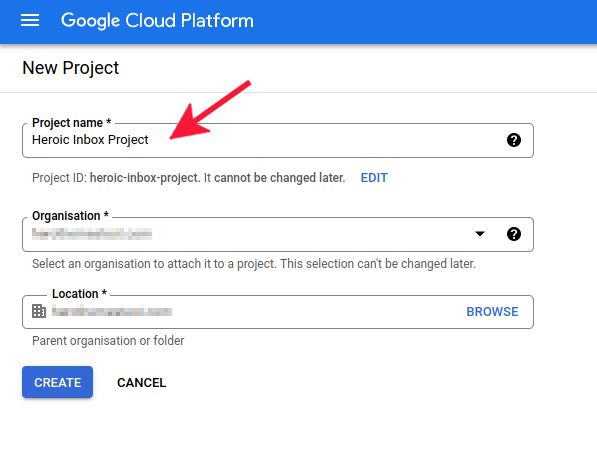The height and width of the screenshot is (462, 597).
Task: Click the 'Location *' label
Action: click(x=79, y=294)
